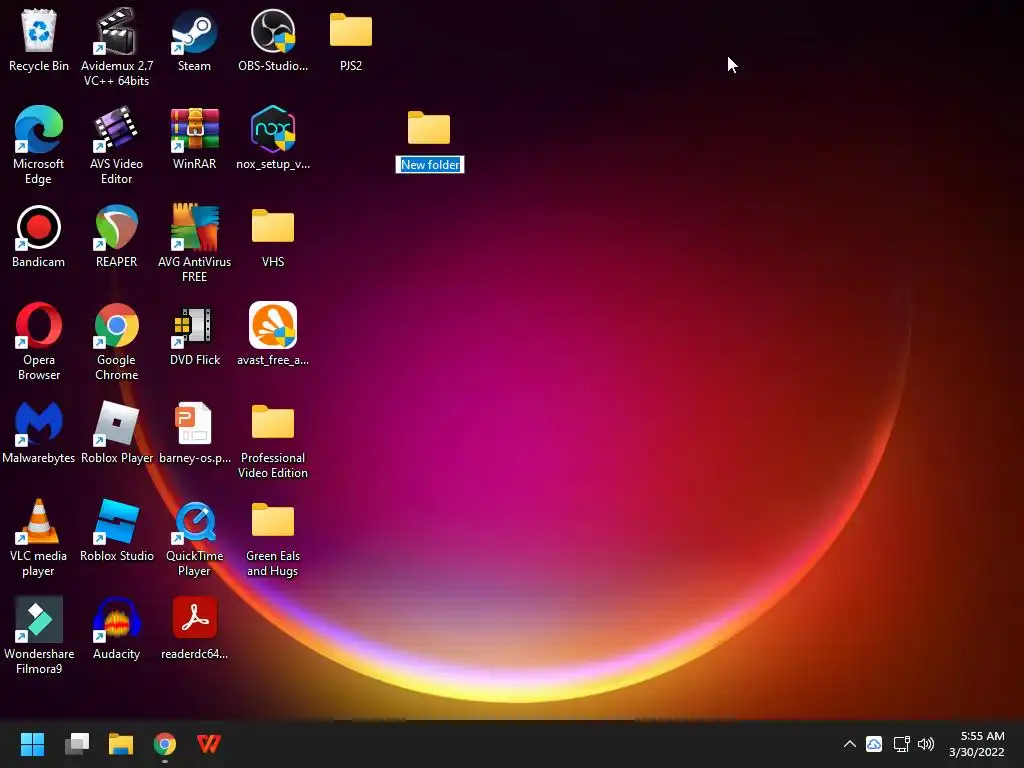
Task: Open the Windows Start menu
Action: 33,744
